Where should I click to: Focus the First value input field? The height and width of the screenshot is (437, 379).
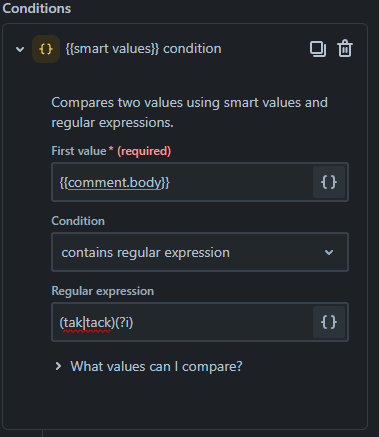pyautogui.click(x=182, y=182)
